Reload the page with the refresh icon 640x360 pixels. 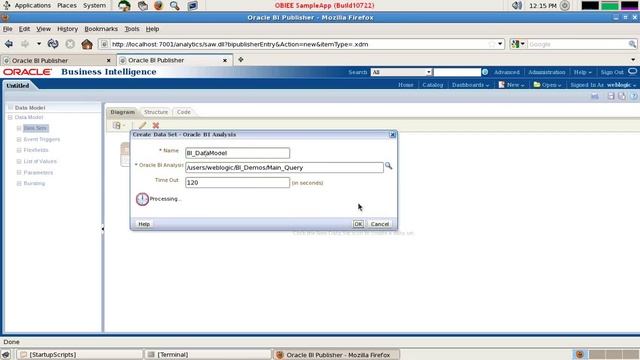[x=53, y=44]
